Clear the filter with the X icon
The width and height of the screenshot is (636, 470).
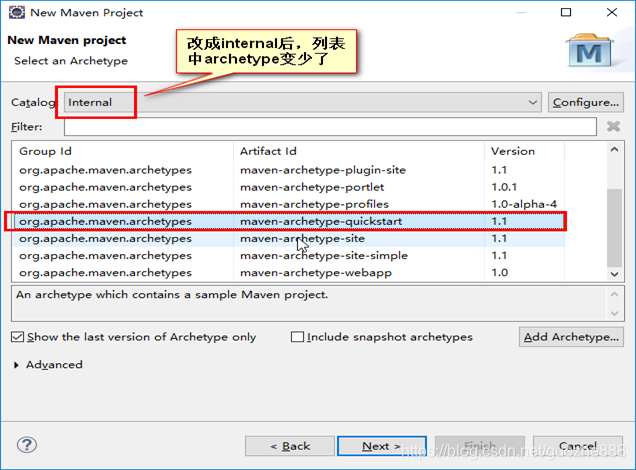point(613,127)
